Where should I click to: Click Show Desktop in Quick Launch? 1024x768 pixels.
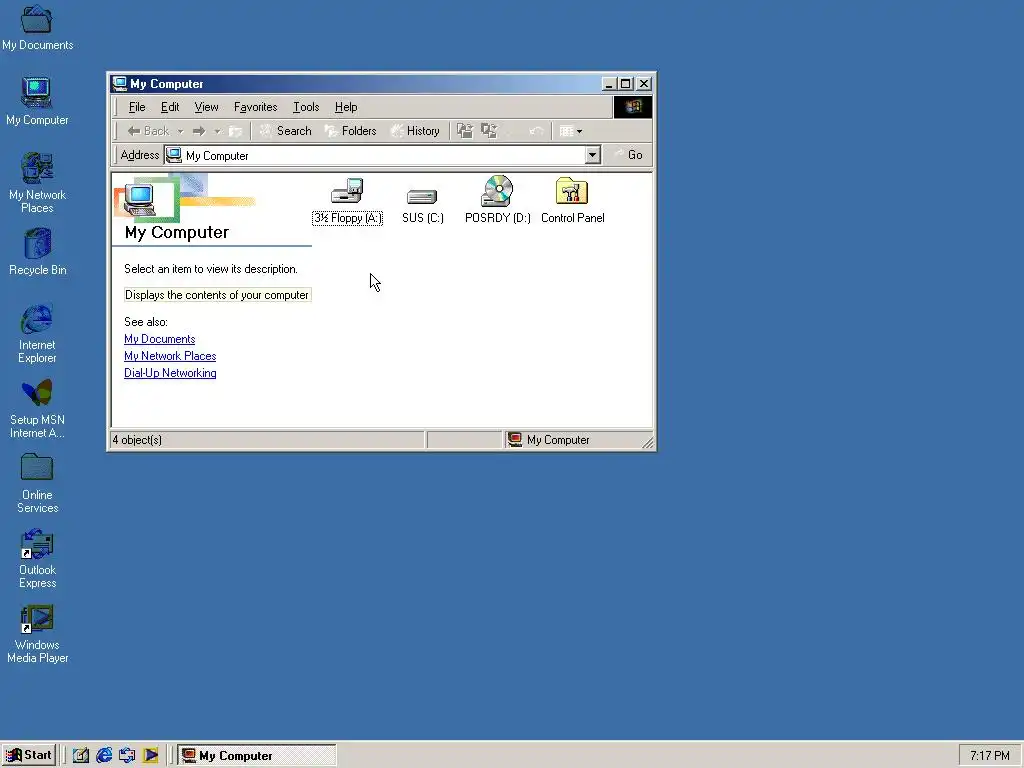pos(81,756)
